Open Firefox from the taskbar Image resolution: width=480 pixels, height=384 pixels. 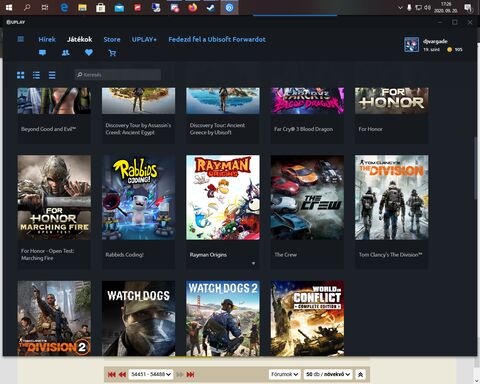click(192, 7)
